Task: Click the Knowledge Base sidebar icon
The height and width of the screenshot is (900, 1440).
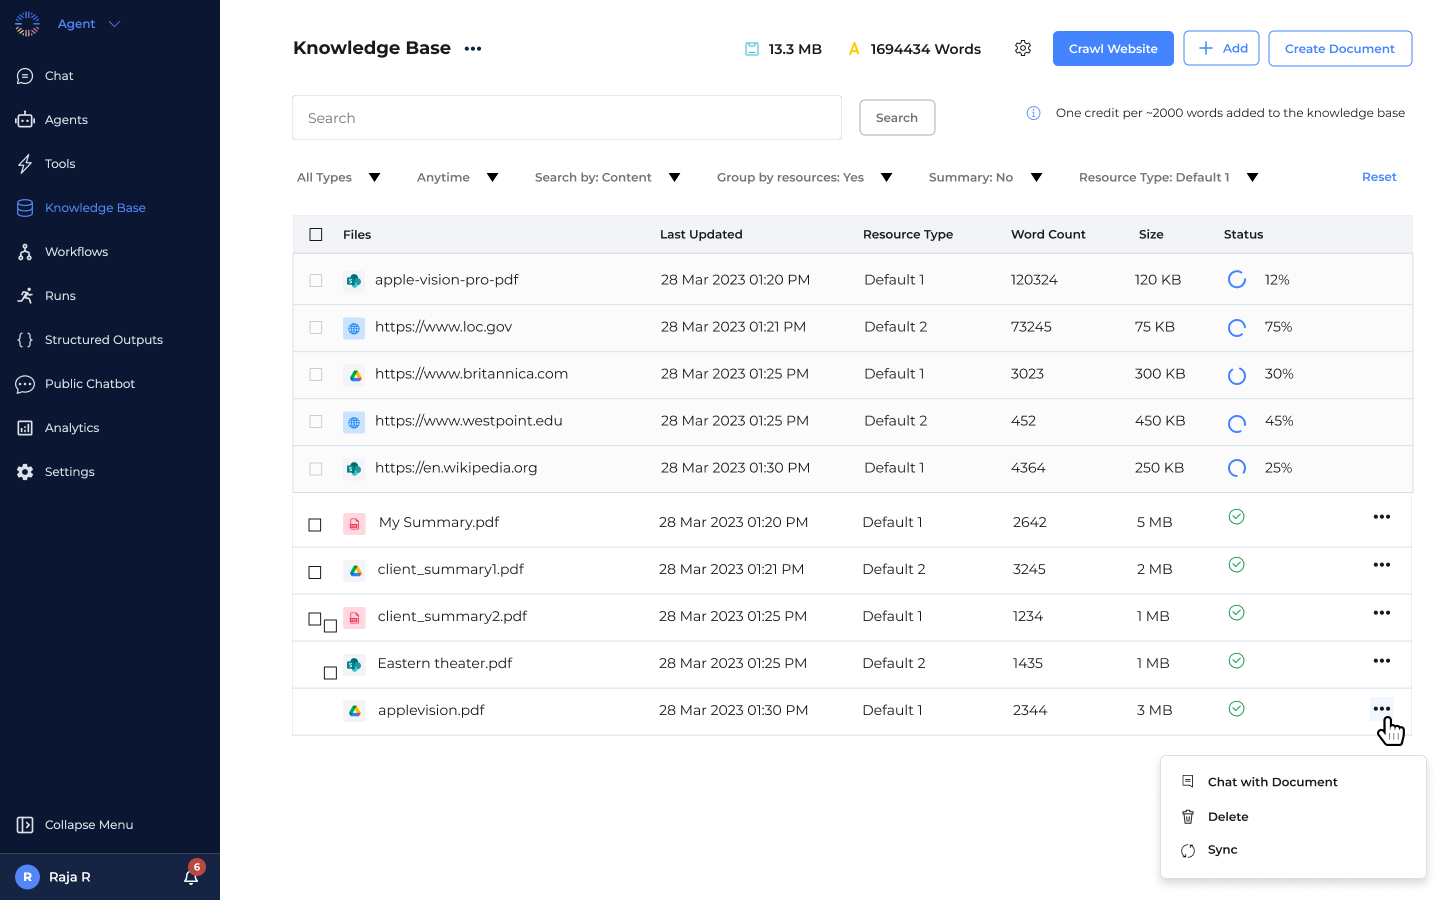Action: [x=25, y=208]
